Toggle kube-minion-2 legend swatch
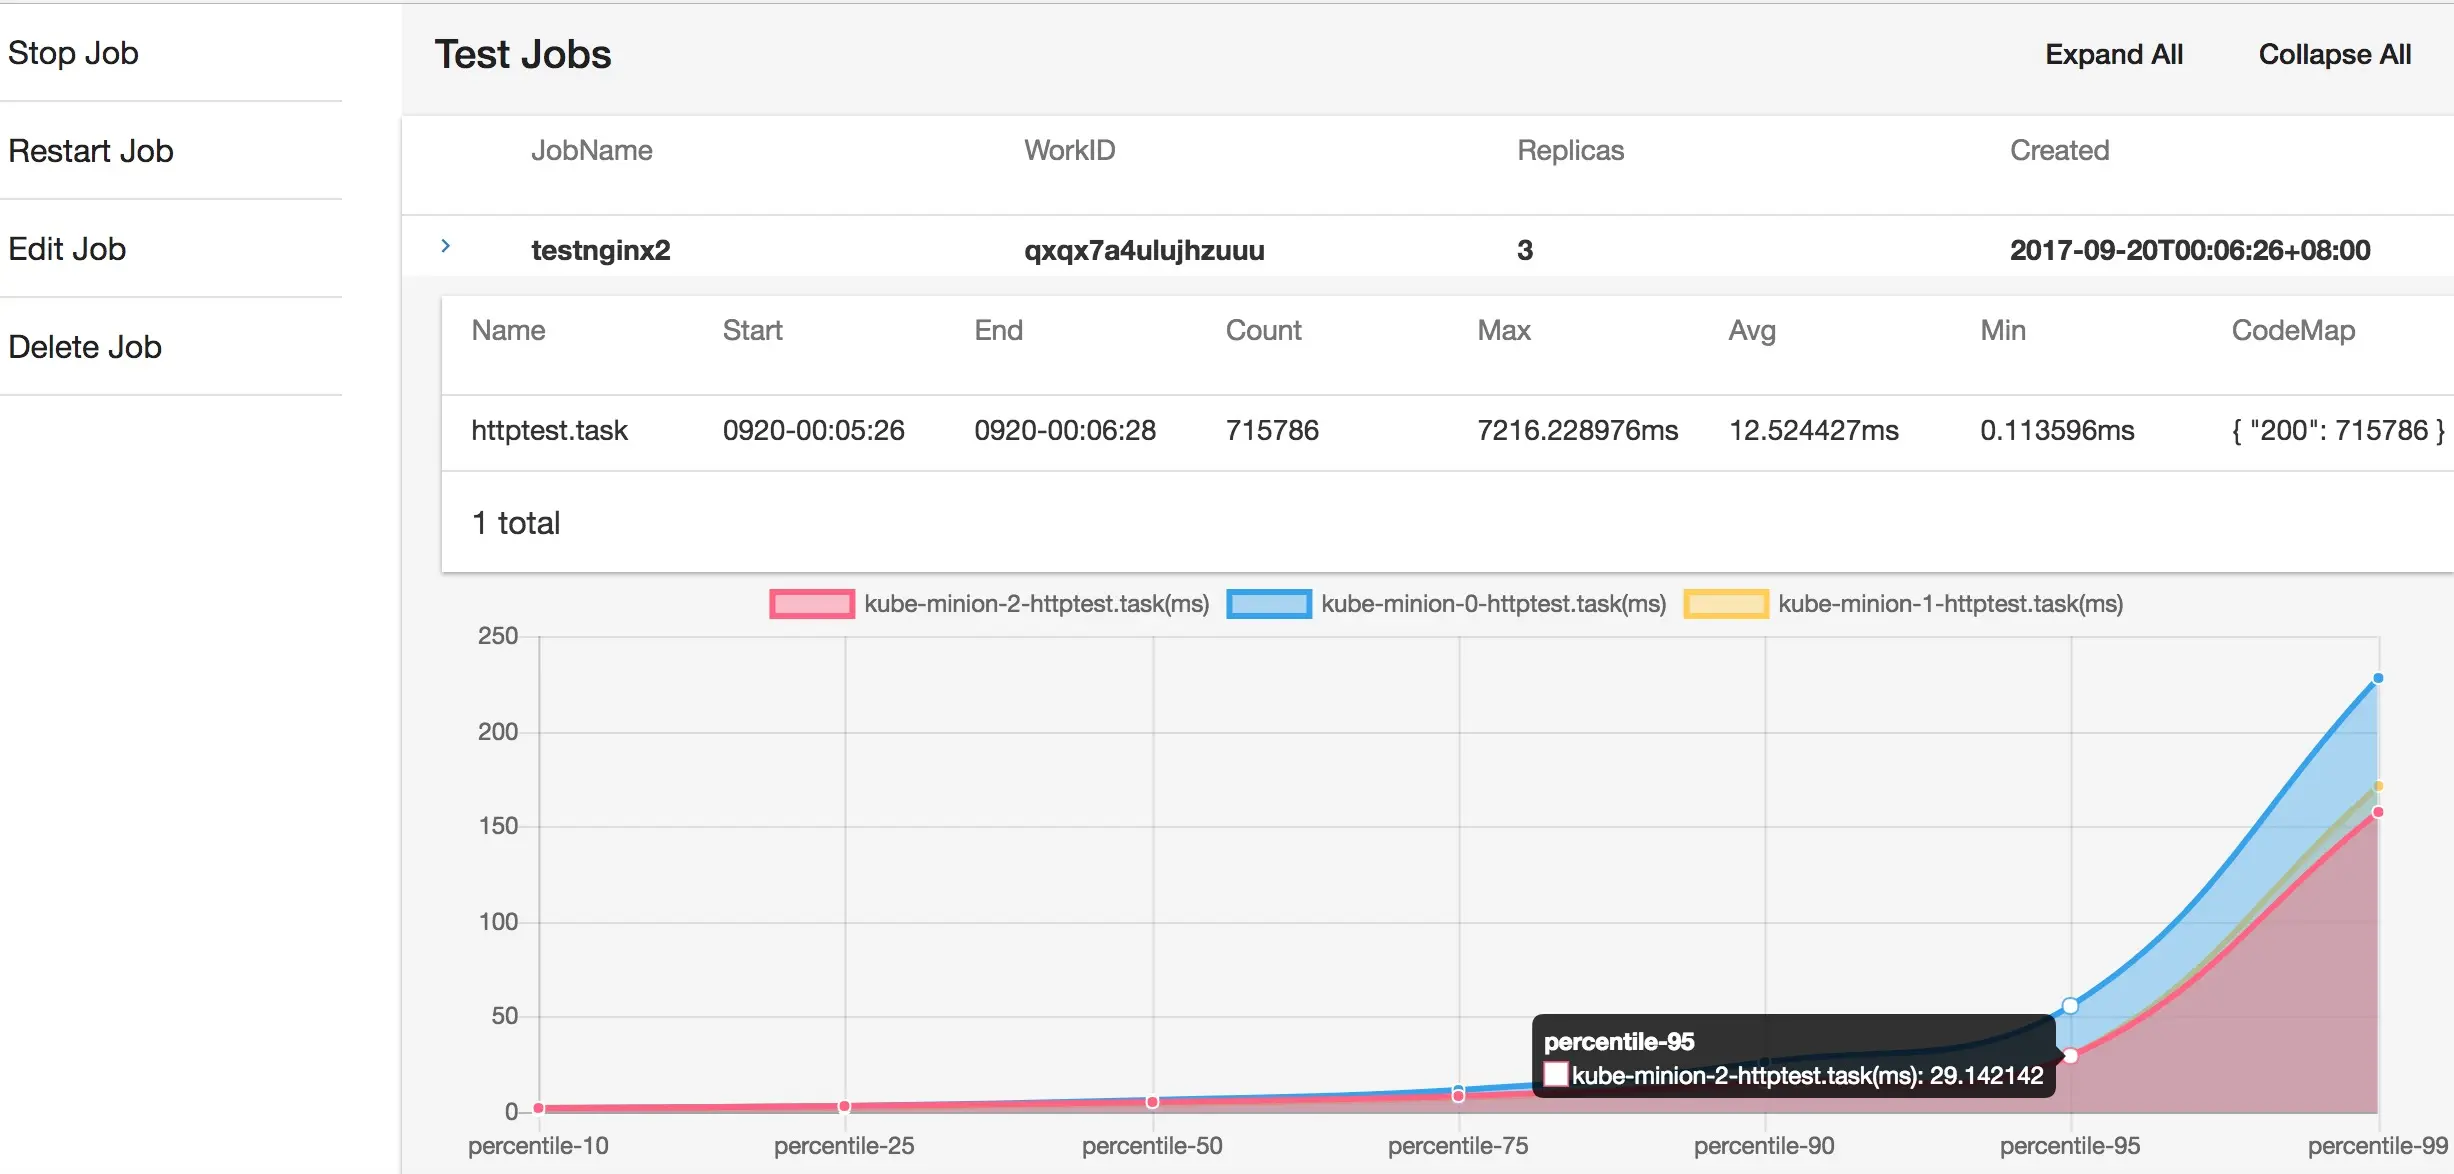The width and height of the screenshot is (2454, 1174). [811, 604]
